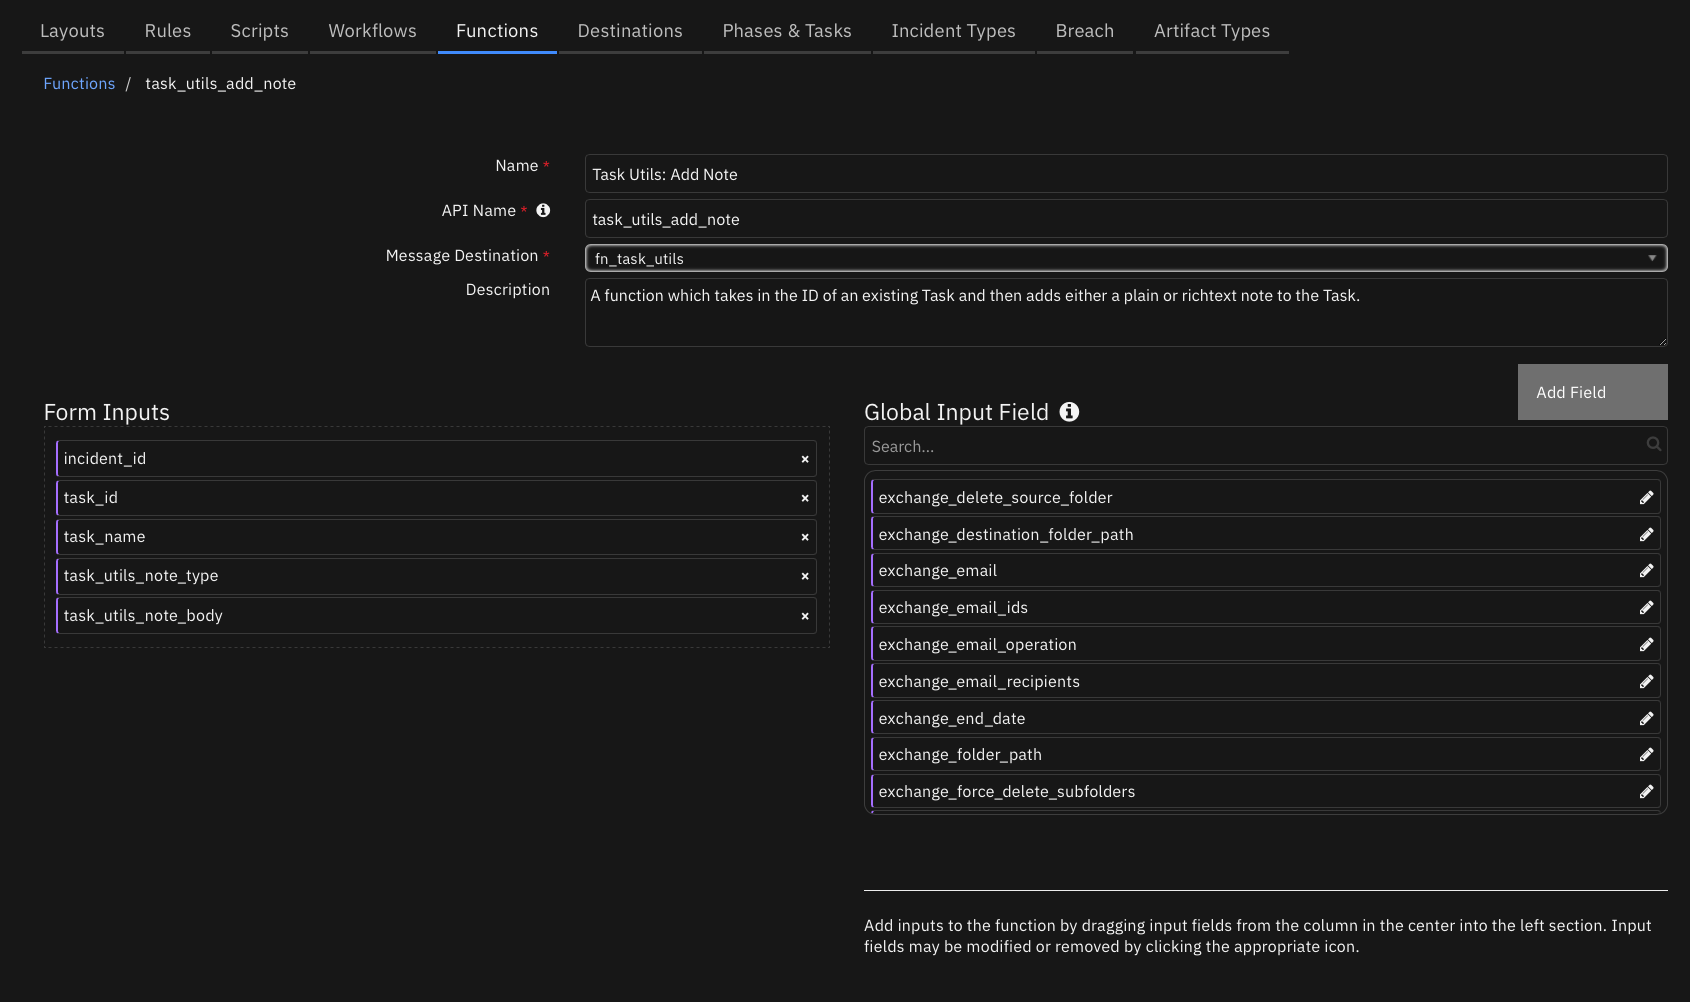
Task: Select exchange_email_operation global field
Action: 1266,645
